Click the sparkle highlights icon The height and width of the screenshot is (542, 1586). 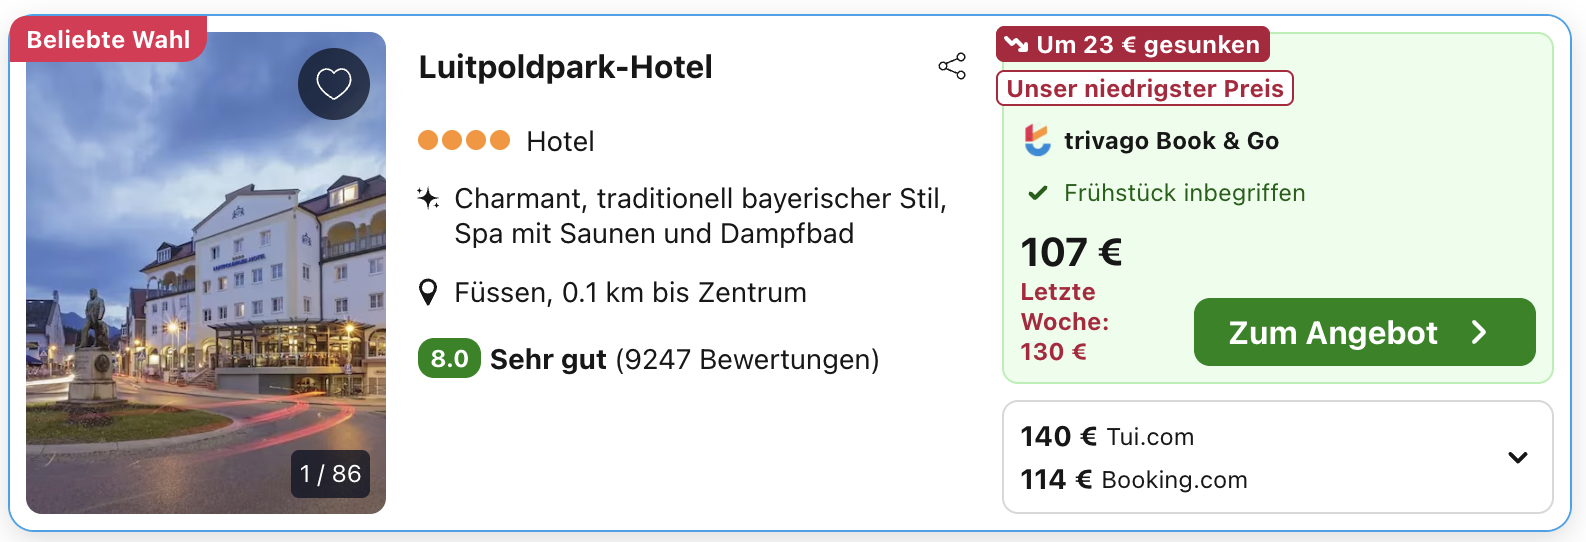pos(428,198)
